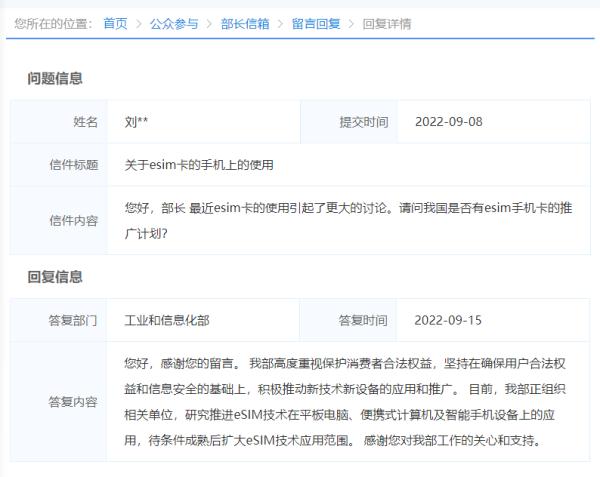Click the chevron between 首页 and 公众参与
This screenshot has height=477, width=600.
tap(139, 23)
